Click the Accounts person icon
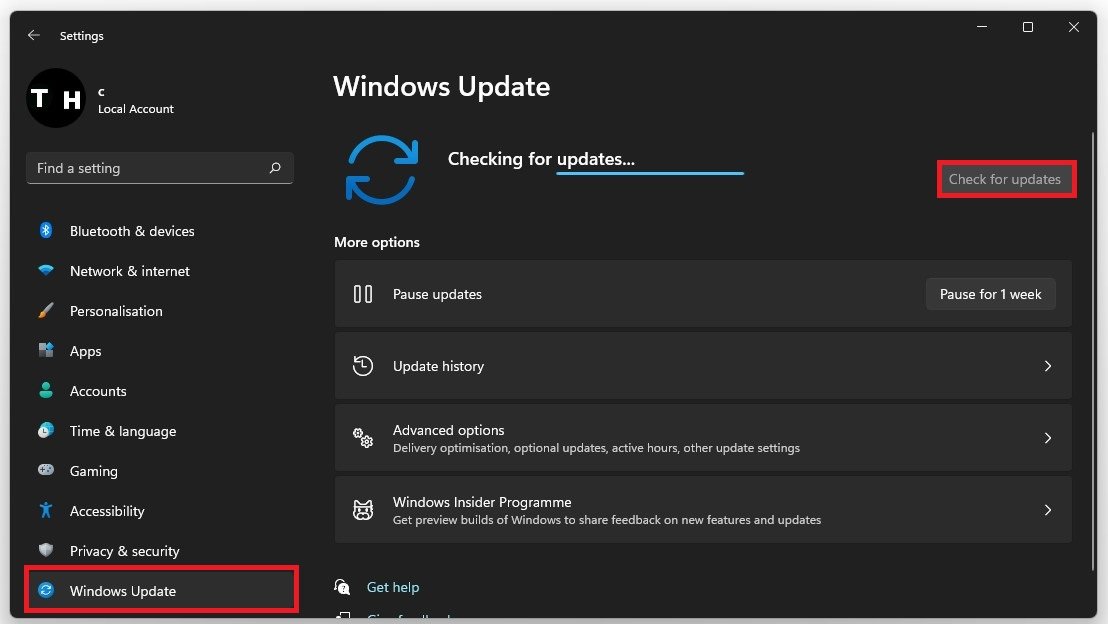1108x624 pixels. (x=46, y=390)
